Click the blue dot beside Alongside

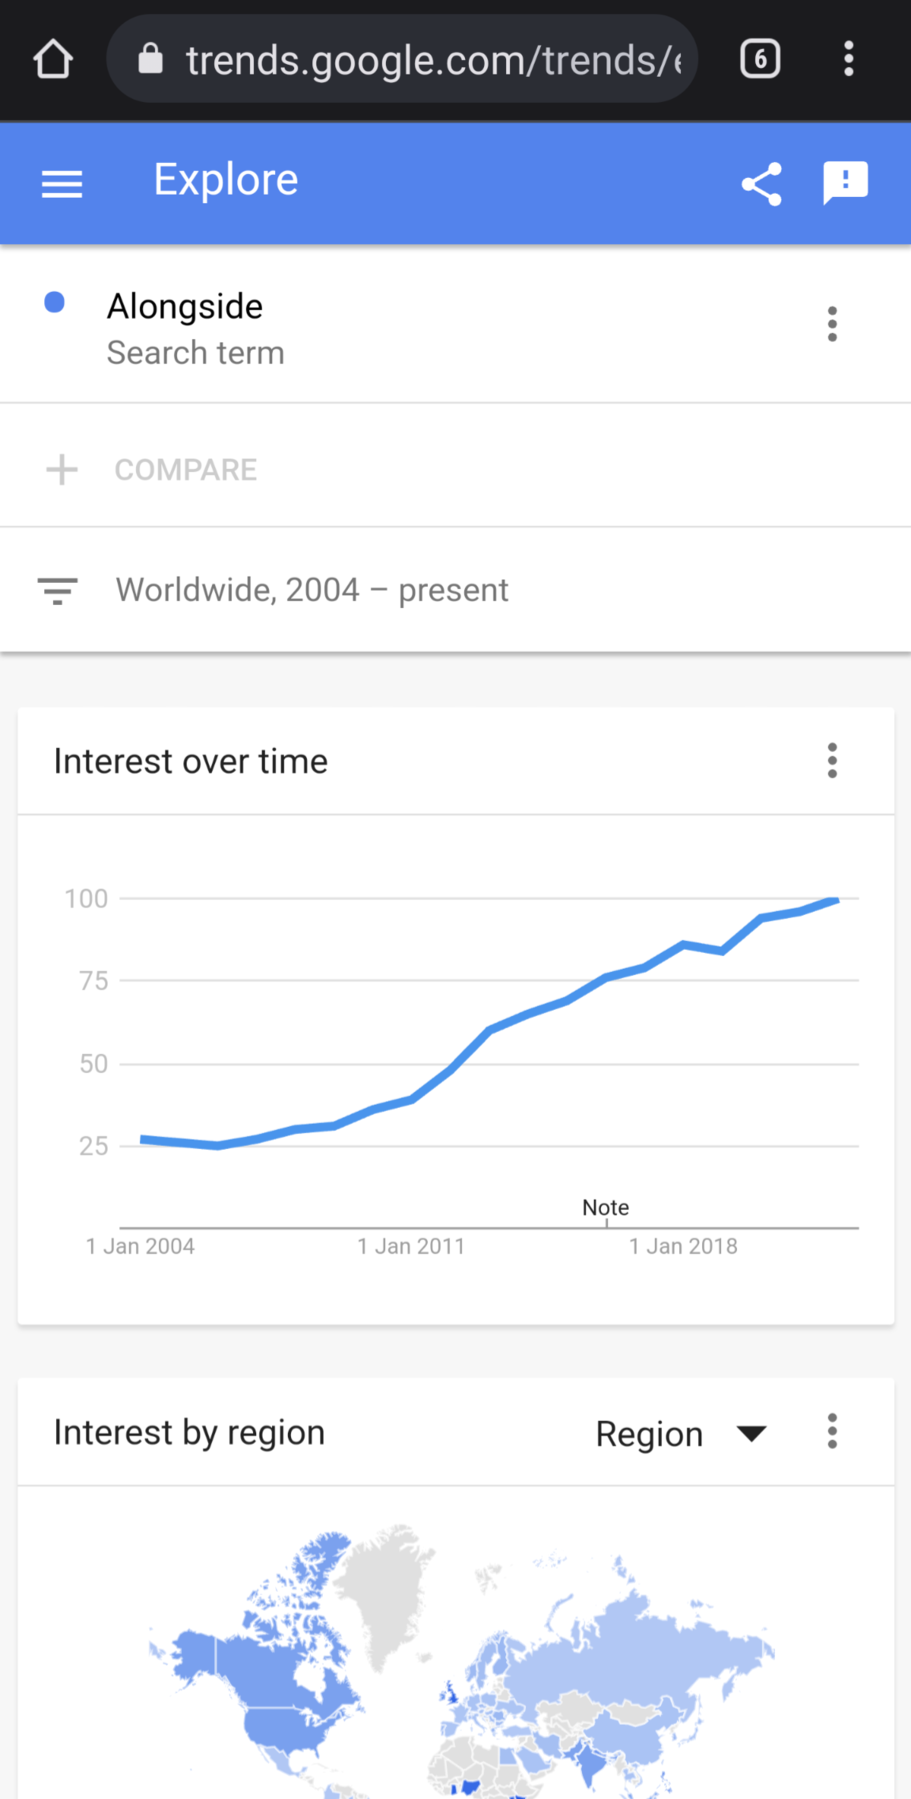tap(55, 303)
